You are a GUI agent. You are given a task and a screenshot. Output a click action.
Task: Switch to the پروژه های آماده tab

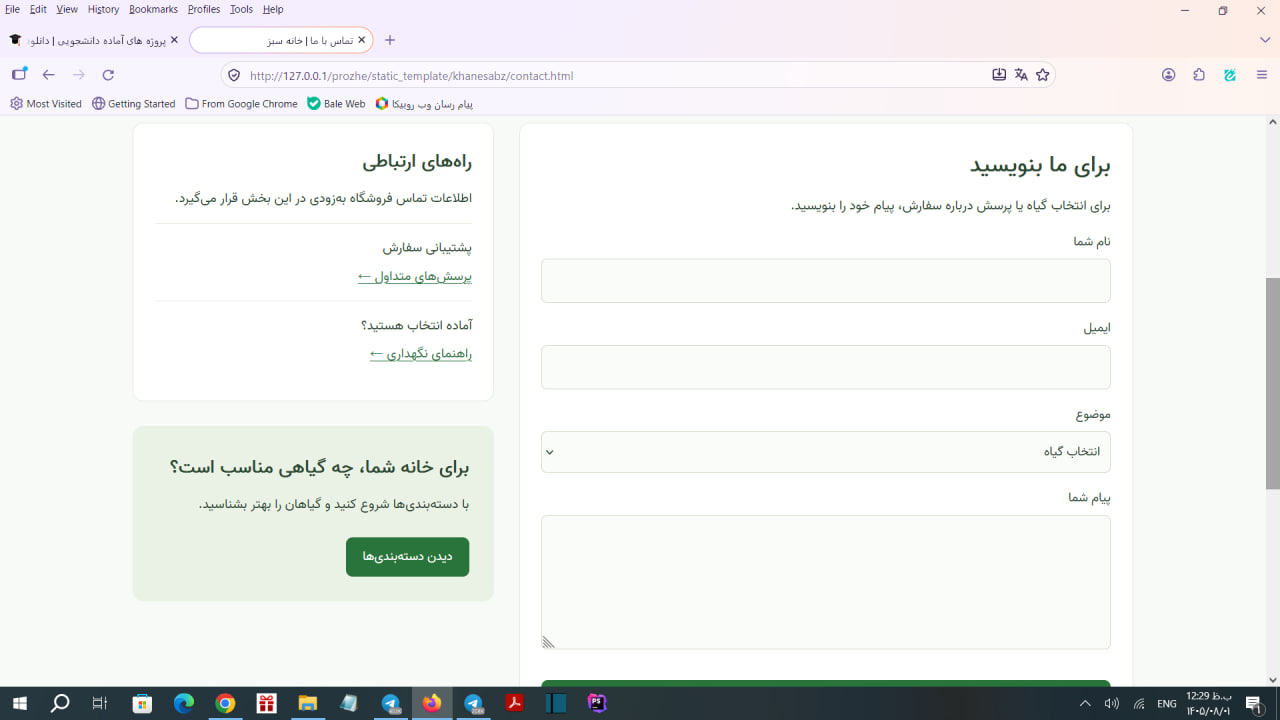(93, 40)
